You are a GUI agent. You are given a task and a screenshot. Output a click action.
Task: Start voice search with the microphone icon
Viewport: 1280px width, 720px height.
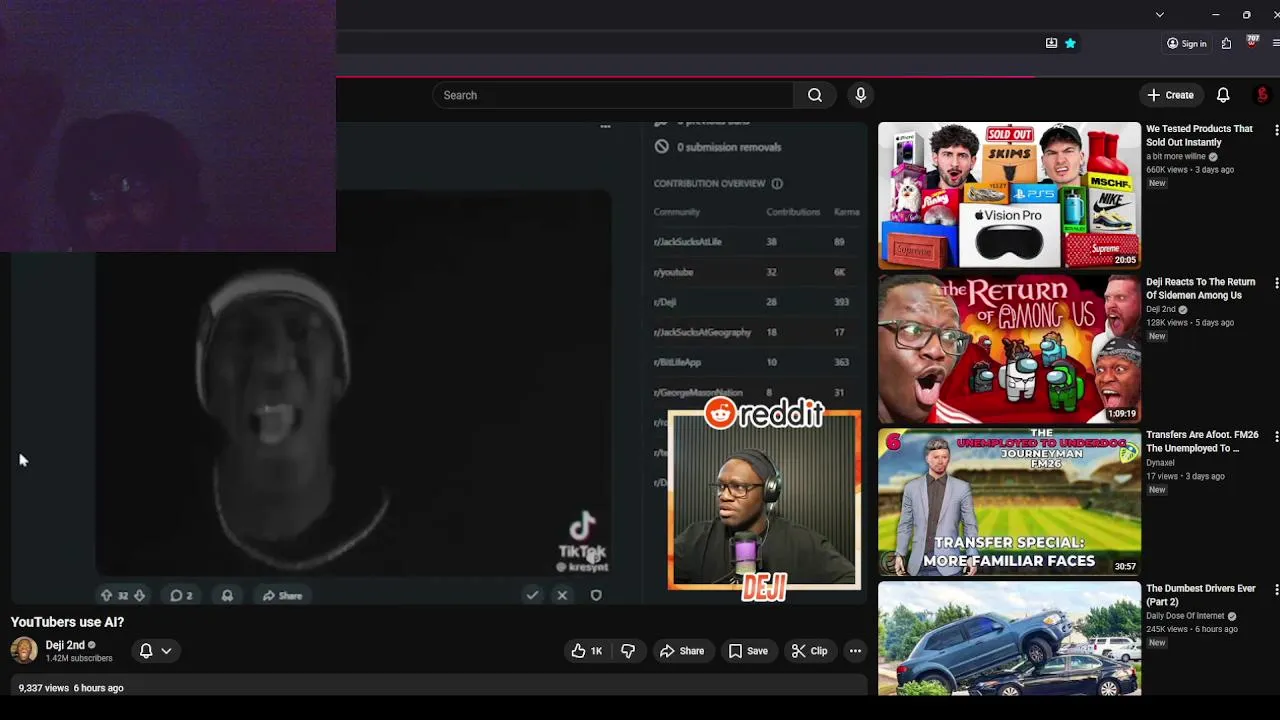click(860, 95)
